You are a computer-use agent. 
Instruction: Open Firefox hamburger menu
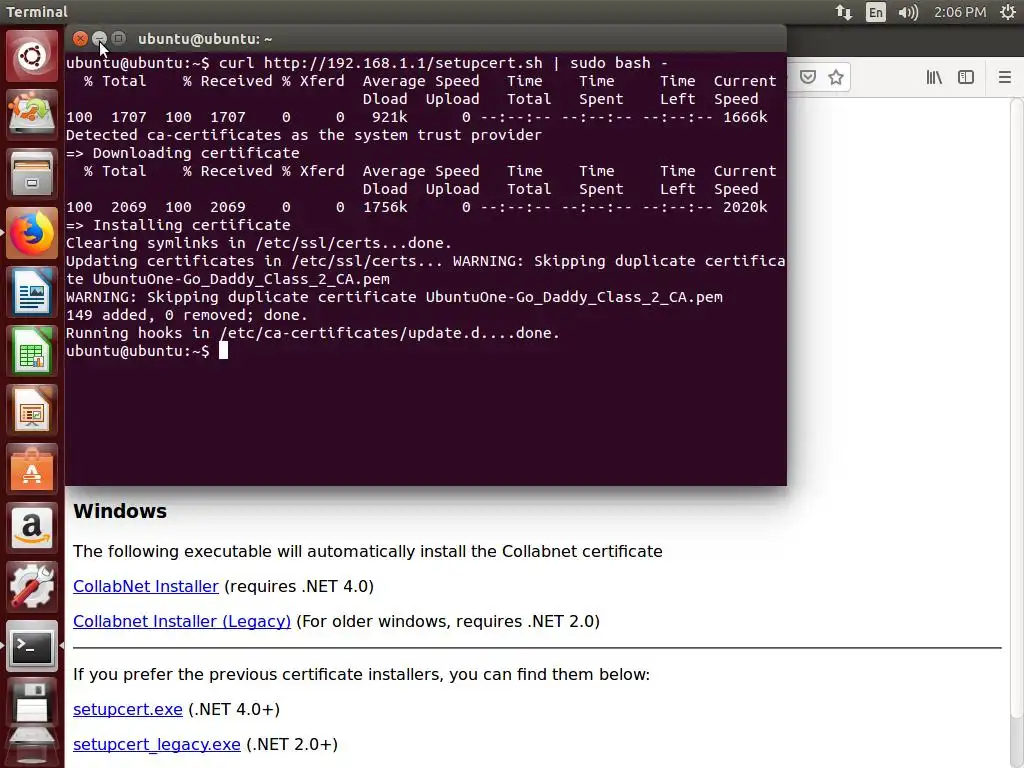click(1004, 77)
